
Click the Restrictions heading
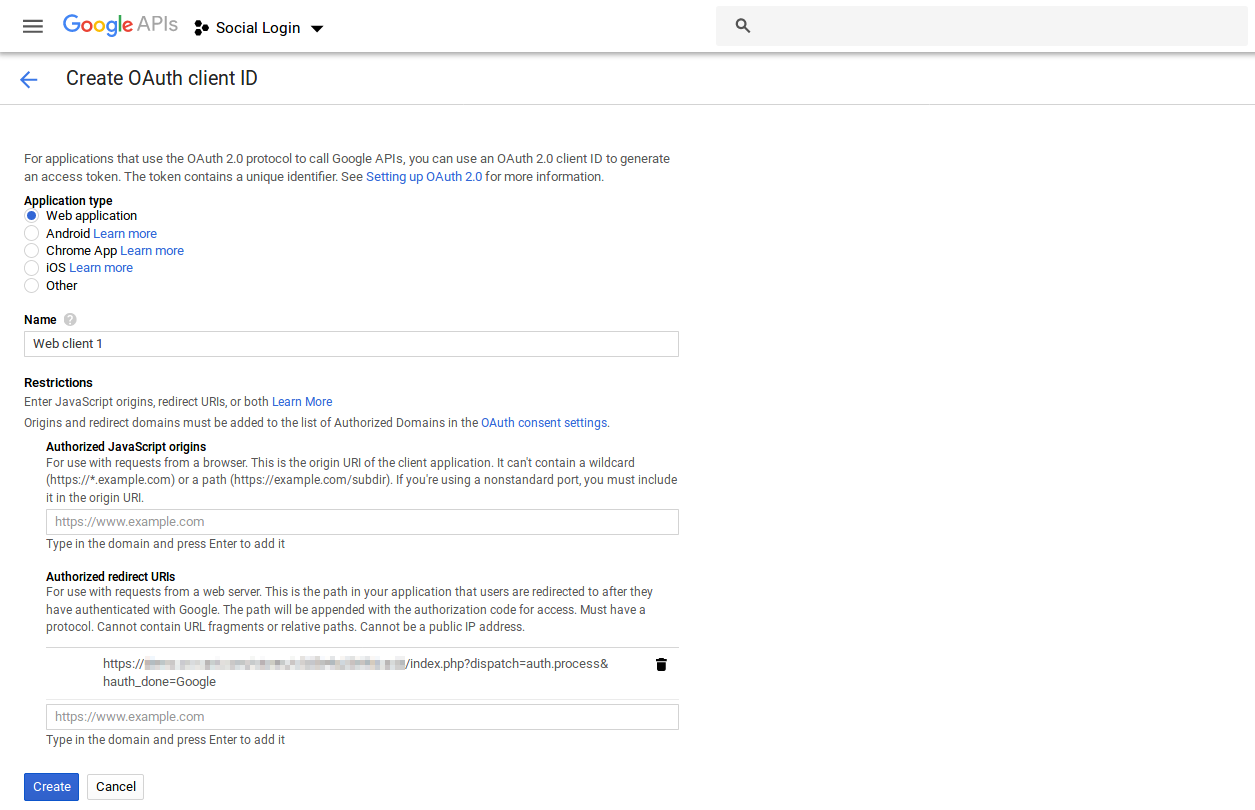coord(58,383)
